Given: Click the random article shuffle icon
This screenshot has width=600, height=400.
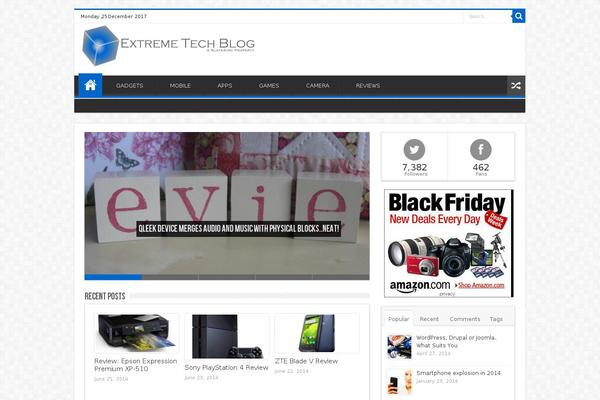Looking at the screenshot, I should 516,86.
